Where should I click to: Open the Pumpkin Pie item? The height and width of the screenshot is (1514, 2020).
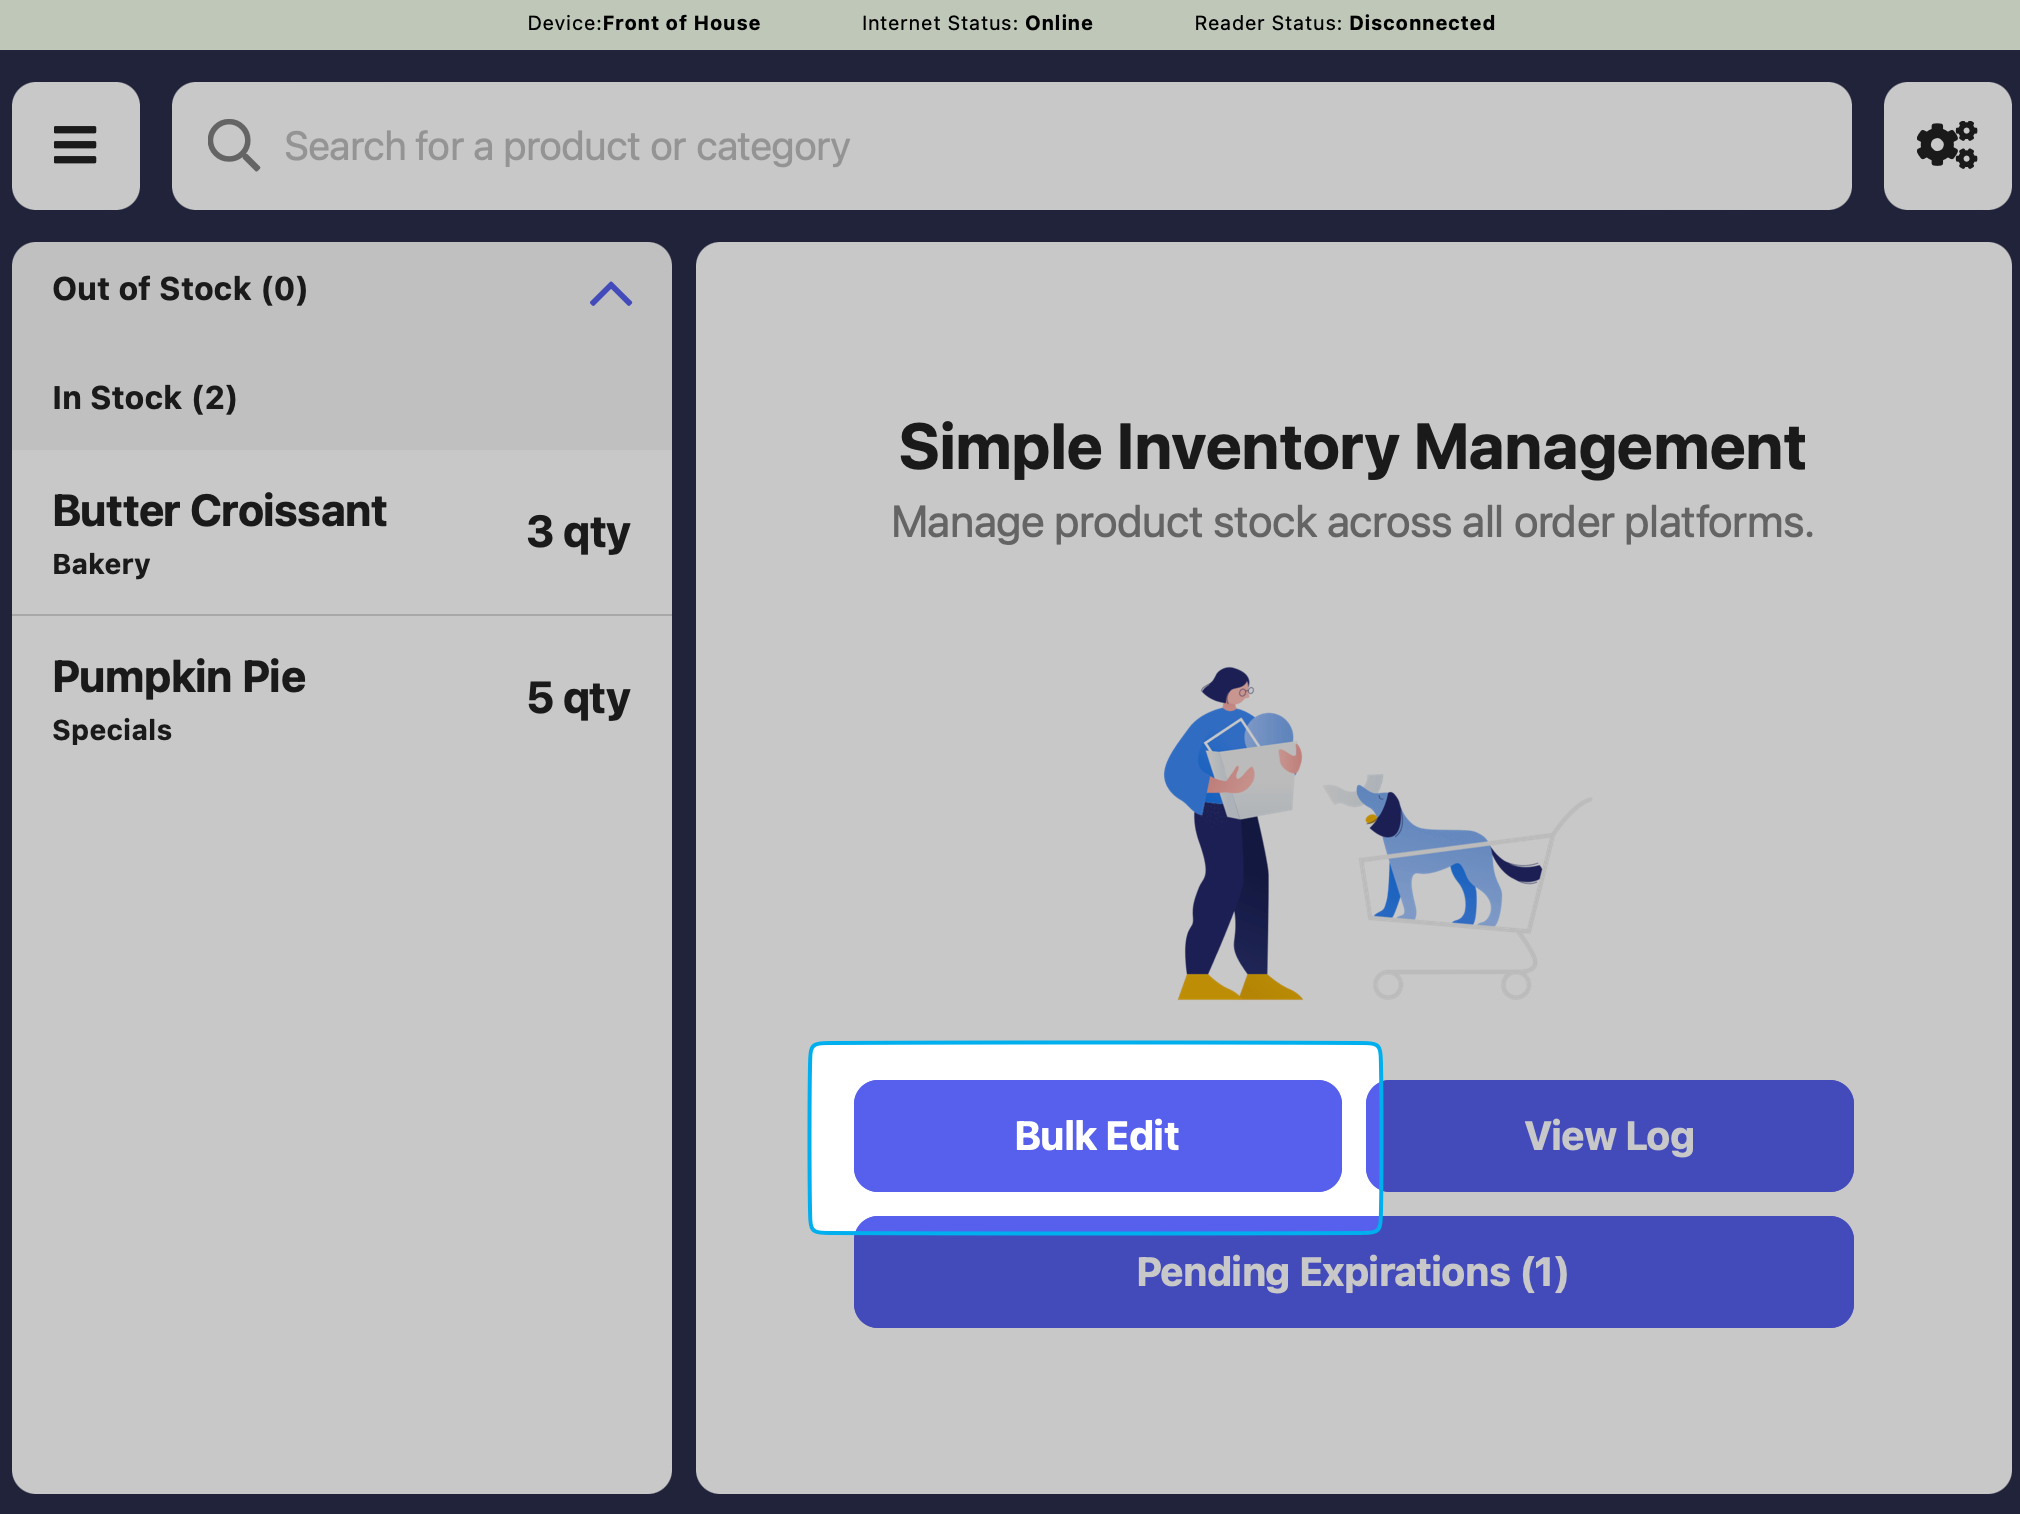click(x=180, y=678)
